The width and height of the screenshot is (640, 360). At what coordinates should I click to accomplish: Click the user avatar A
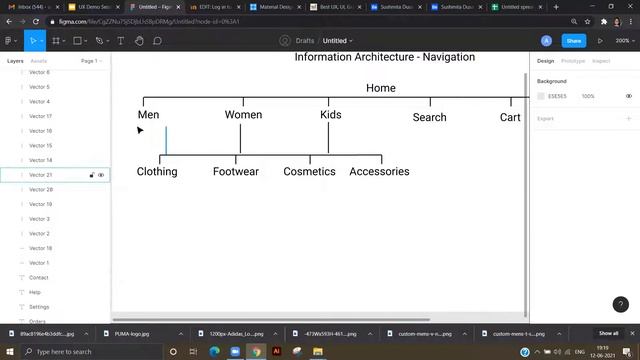(x=546, y=41)
